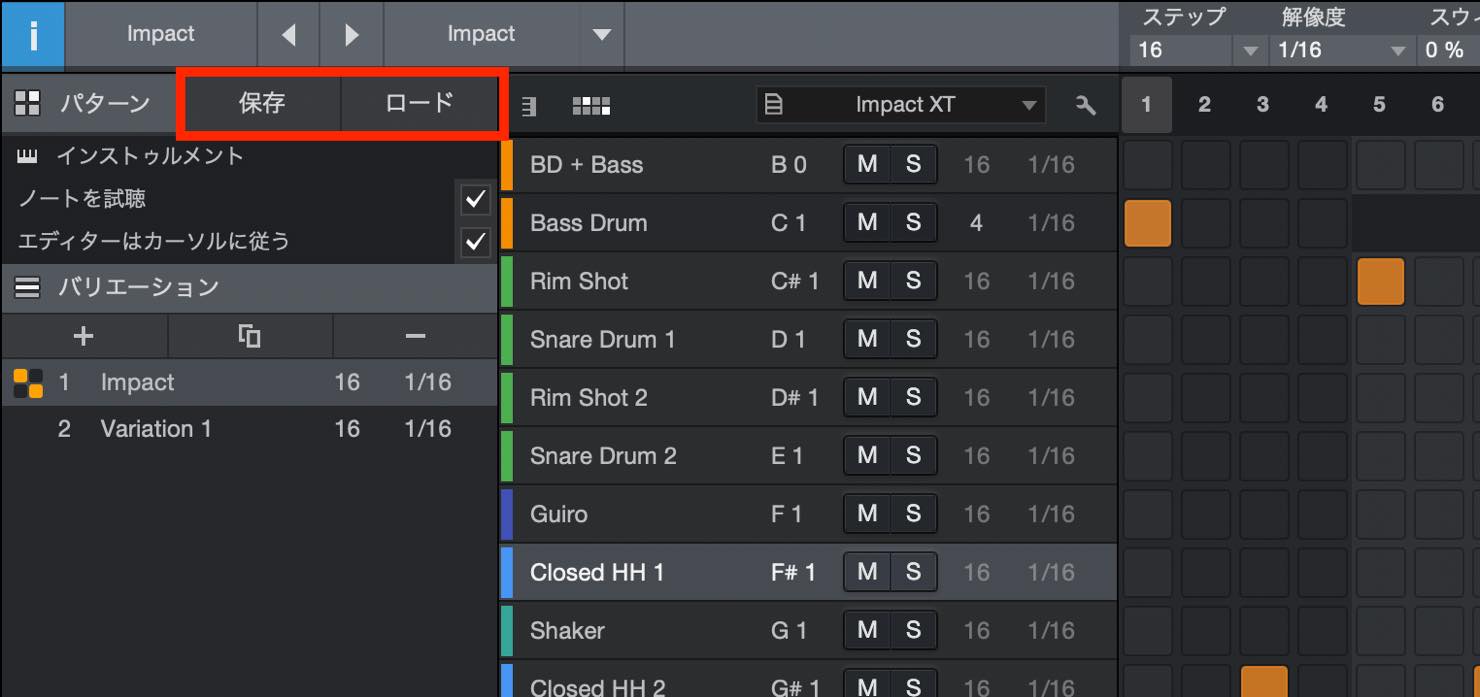
Task: Click the purple Guiro color strip
Action: pos(506,514)
